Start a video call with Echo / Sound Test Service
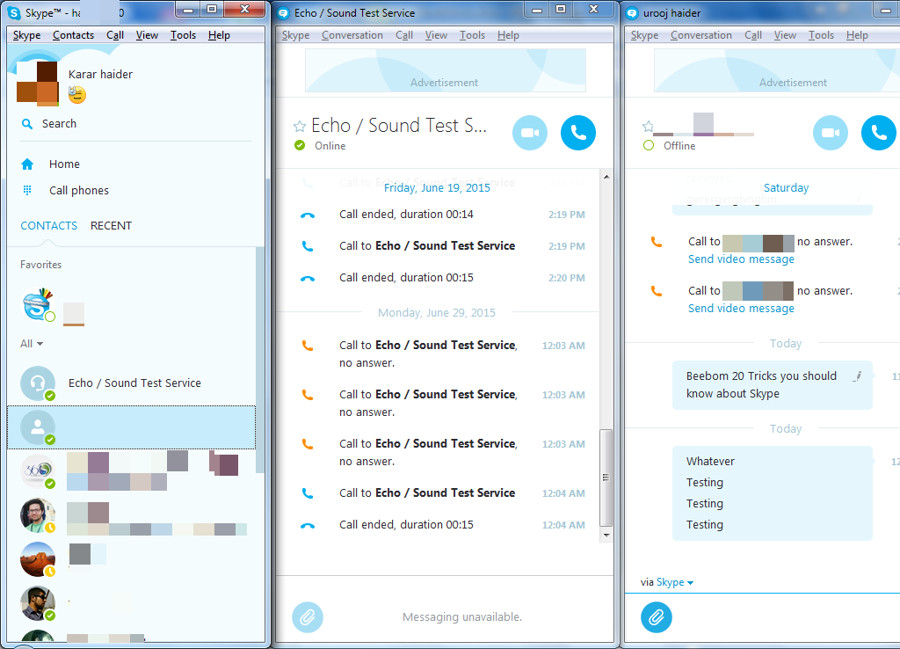This screenshot has width=900, height=649. point(529,133)
